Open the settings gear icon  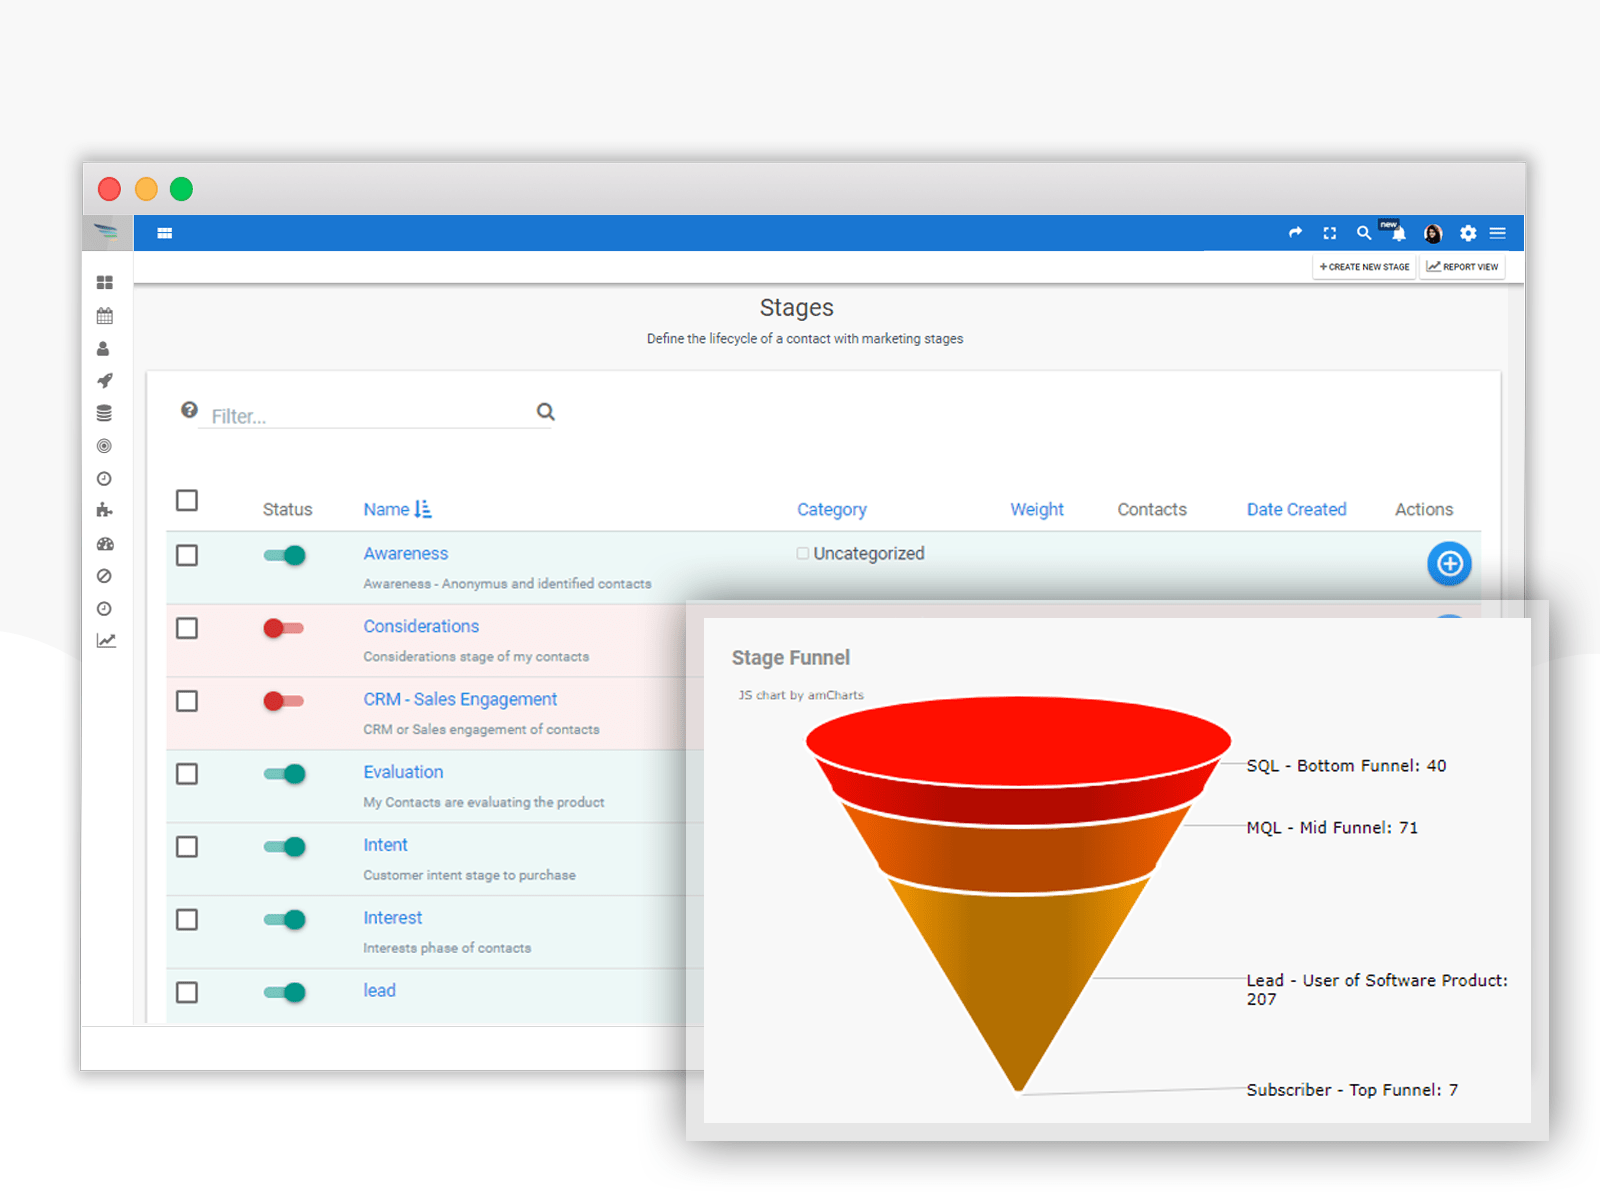pos(1468,233)
